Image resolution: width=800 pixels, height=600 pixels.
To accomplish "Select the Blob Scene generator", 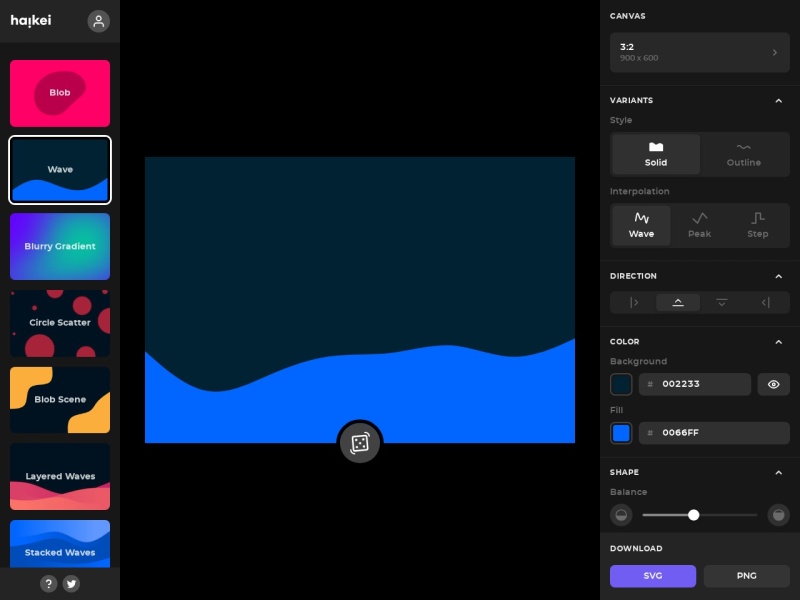I will [x=60, y=399].
